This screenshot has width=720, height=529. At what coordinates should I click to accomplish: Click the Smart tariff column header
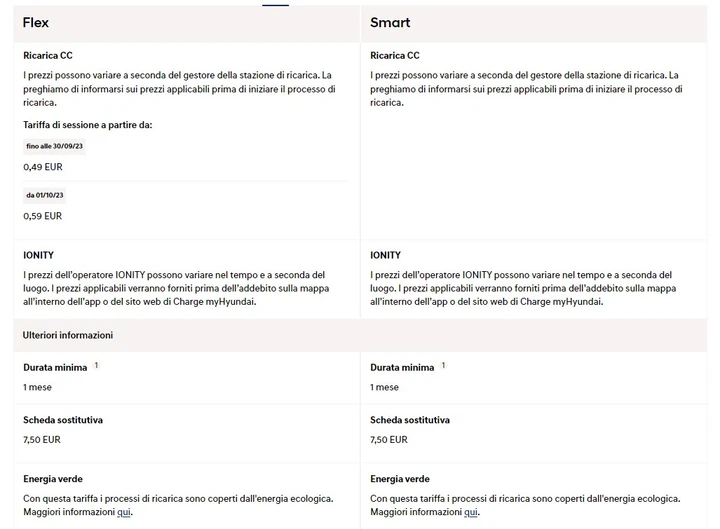click(534, 23)
